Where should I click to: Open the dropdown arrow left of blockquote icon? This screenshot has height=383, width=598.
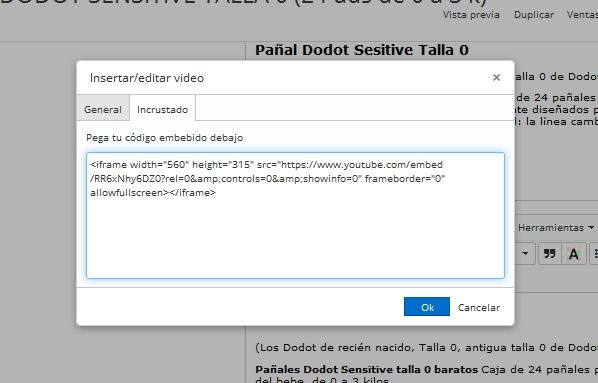[525, 253]
